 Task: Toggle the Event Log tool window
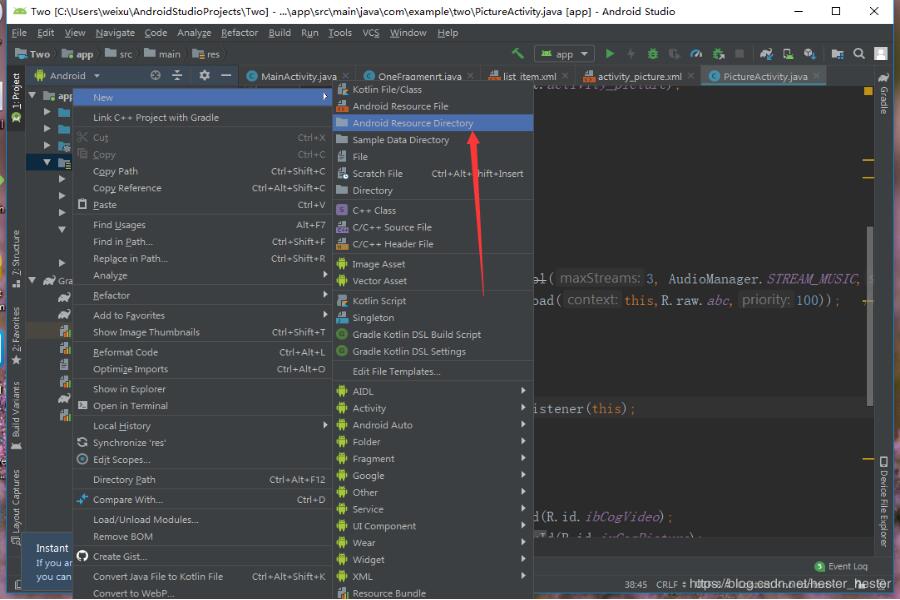841,566
